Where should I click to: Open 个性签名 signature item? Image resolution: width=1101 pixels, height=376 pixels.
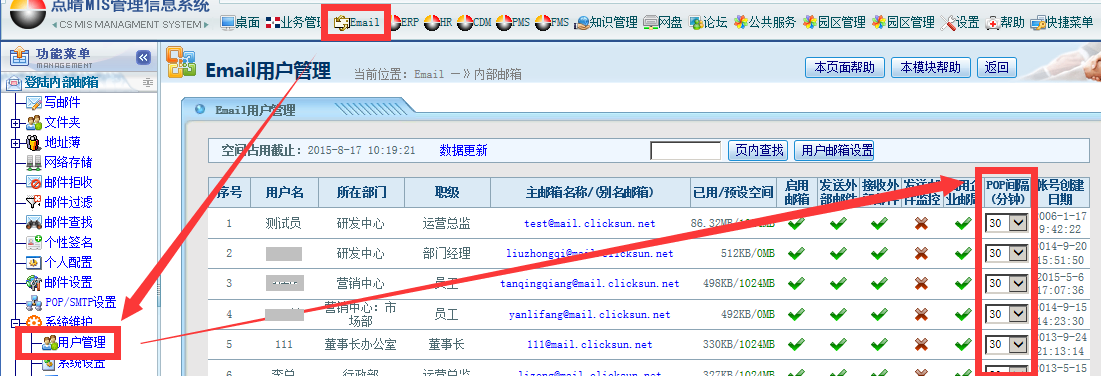click(x=68, y=242)
